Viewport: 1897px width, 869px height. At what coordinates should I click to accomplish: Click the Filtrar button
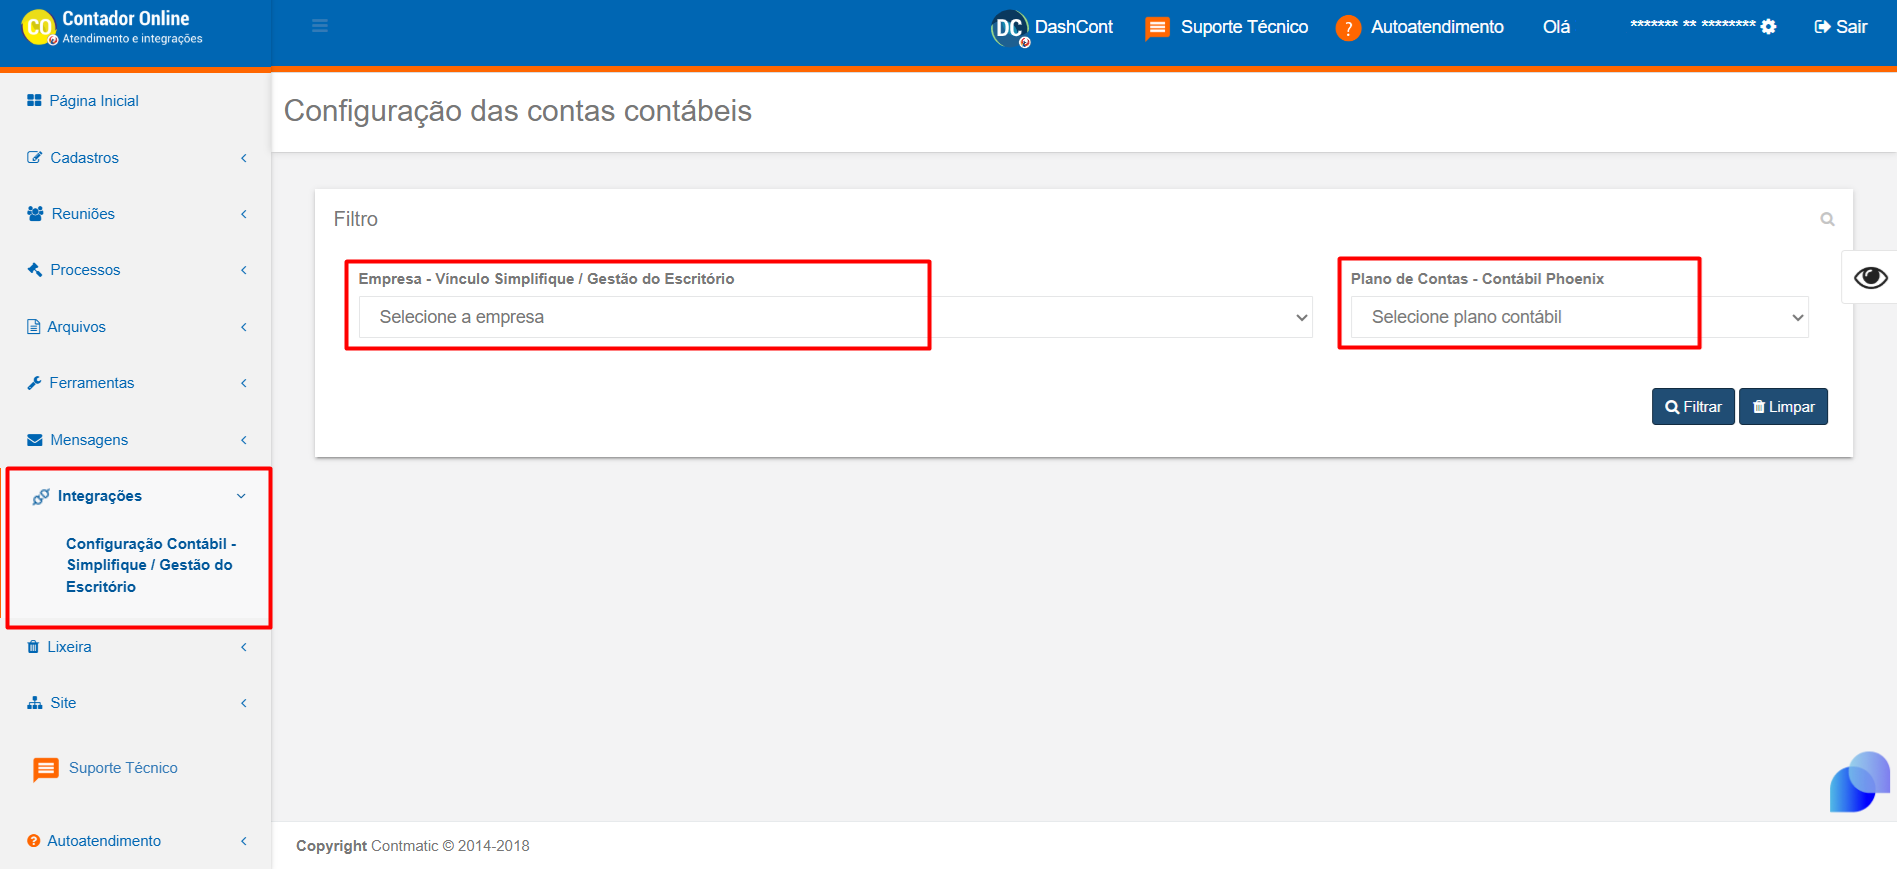pyautogui.click(x=1693, y=407)
